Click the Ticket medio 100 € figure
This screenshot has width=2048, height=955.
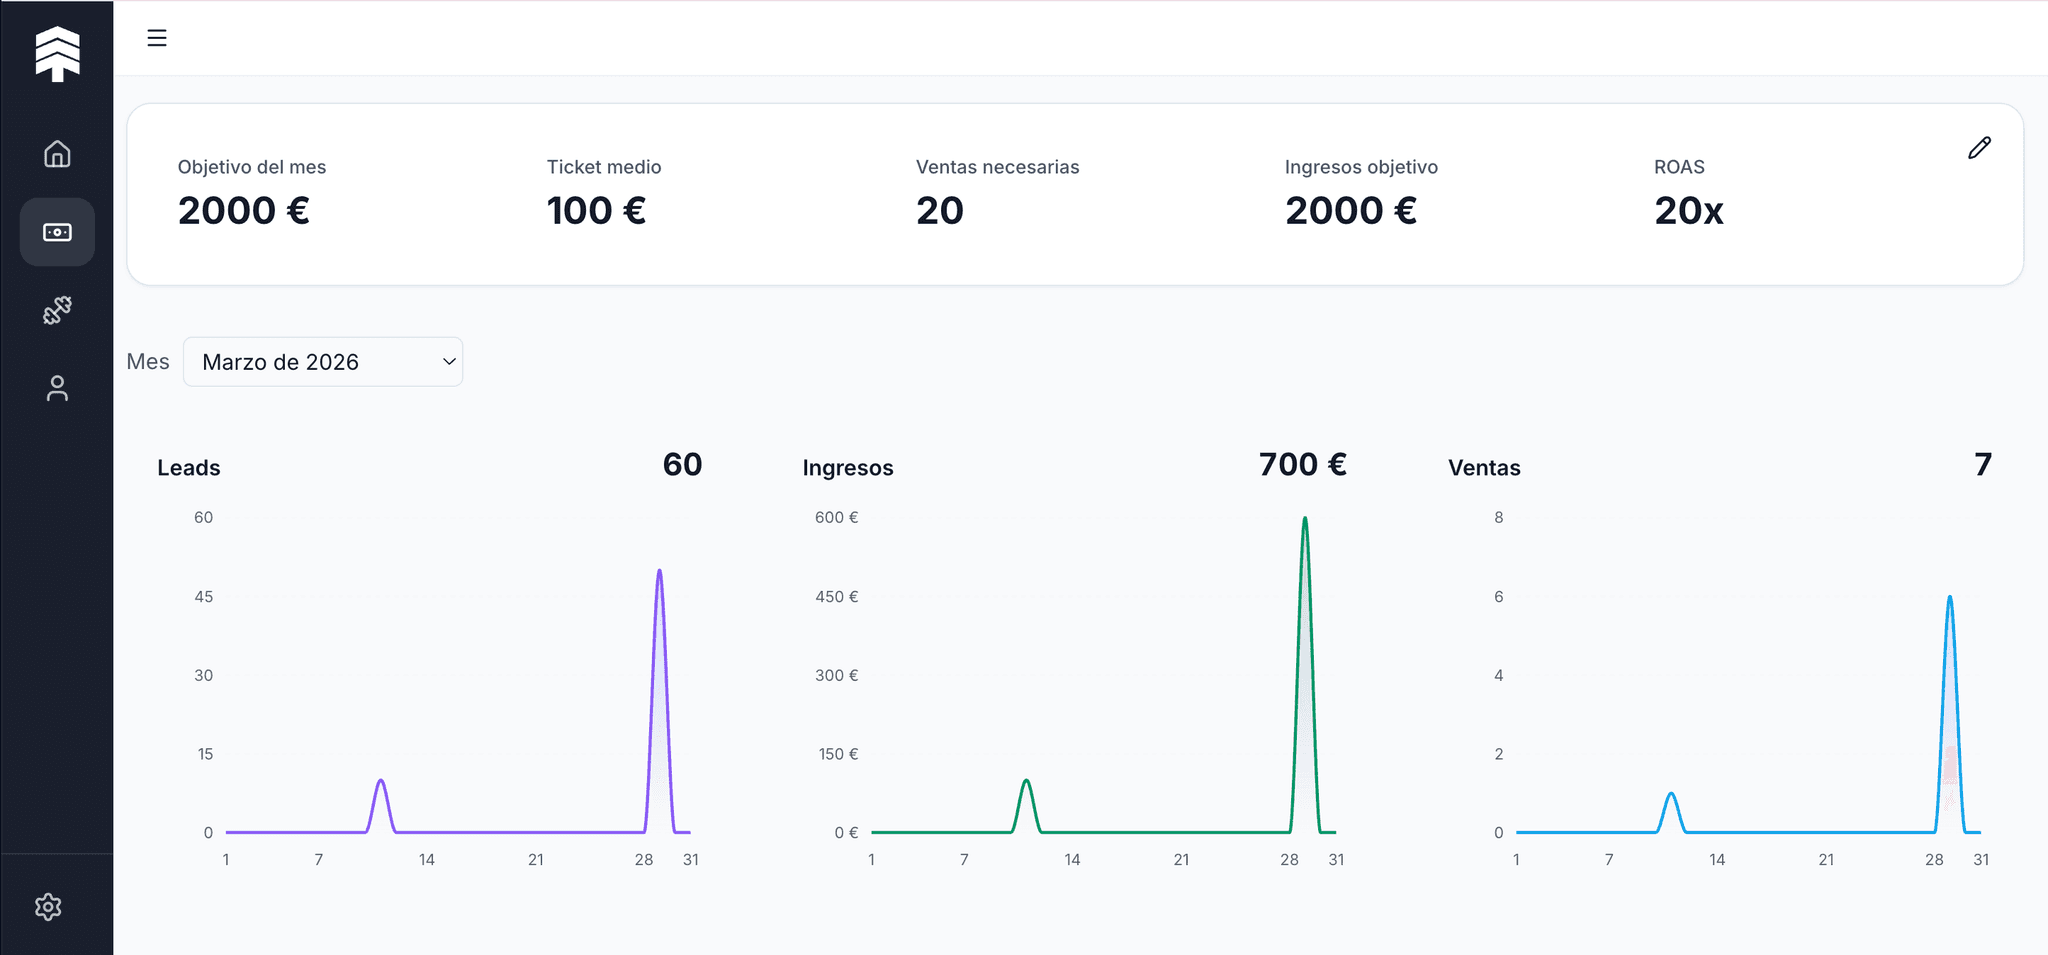click(597, 210)
